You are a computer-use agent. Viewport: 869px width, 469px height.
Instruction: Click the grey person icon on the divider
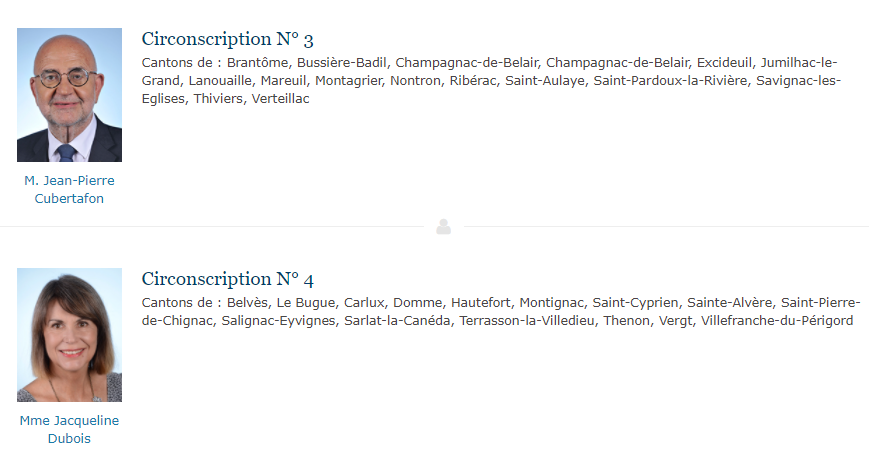[x=443, y=227]
